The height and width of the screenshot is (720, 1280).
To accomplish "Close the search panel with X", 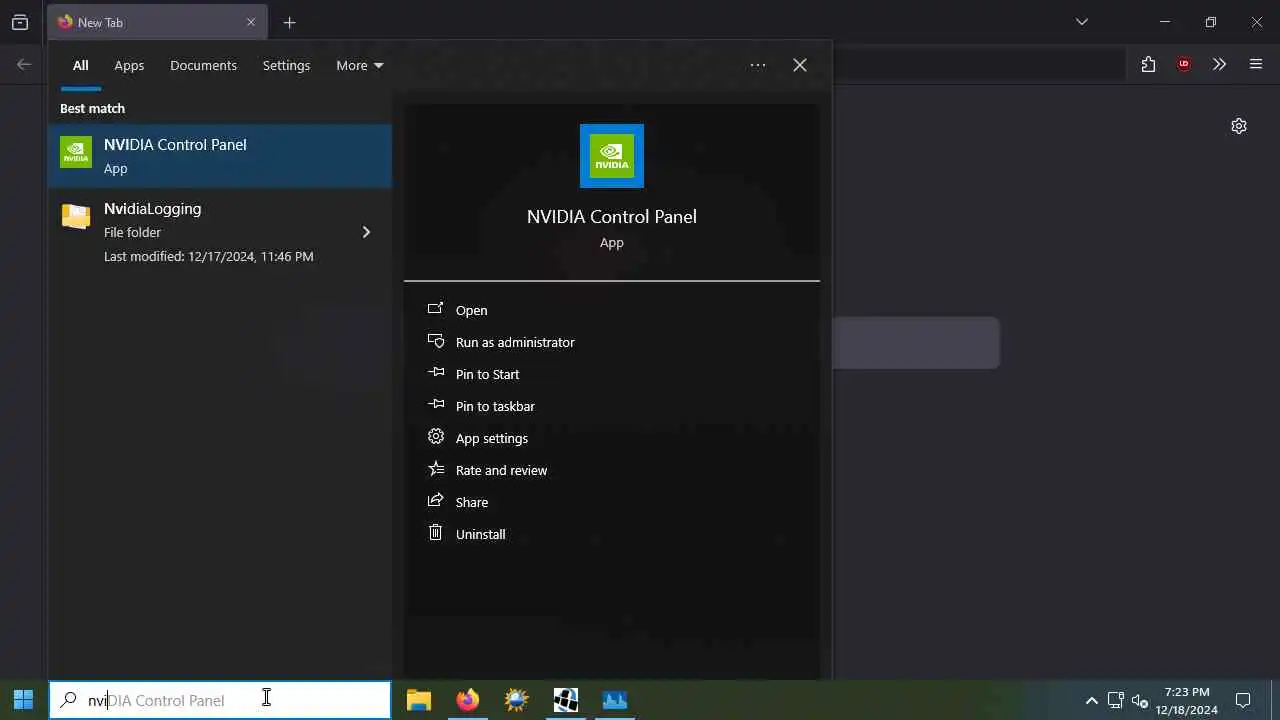I will click(800, 65).
